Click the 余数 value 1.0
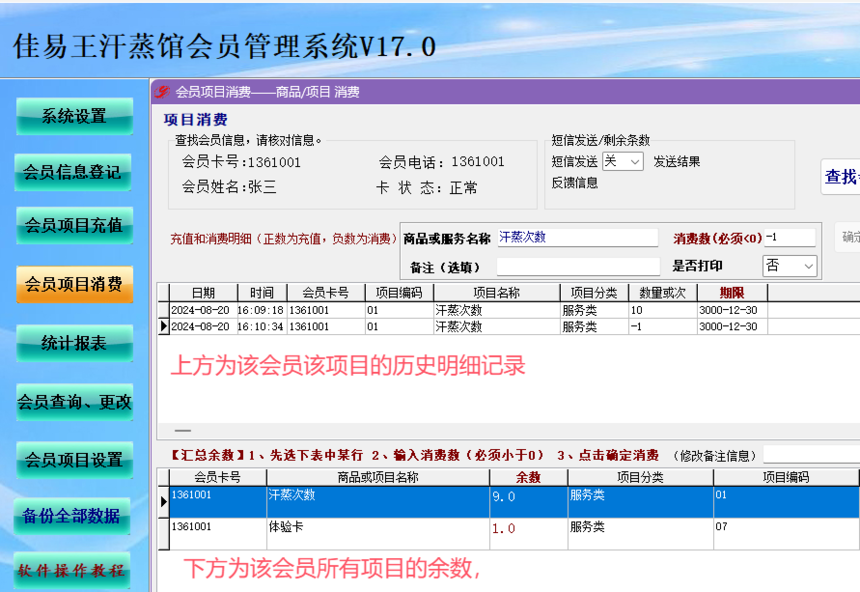This screenshot has height=592, width=860. (x=503, y=528)
